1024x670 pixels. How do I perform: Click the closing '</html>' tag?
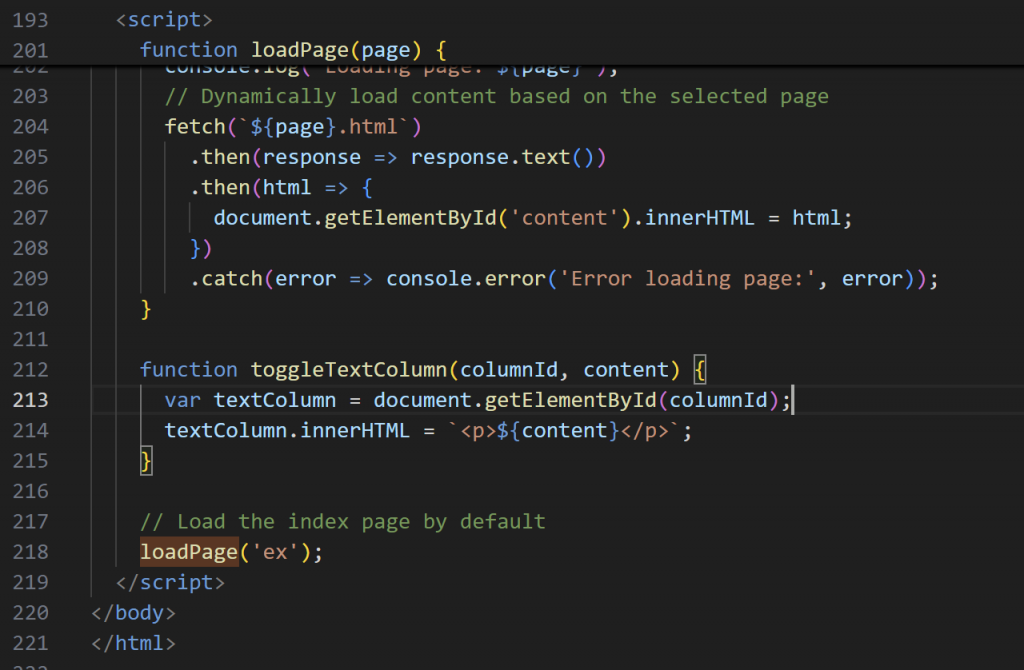[133, 643]
